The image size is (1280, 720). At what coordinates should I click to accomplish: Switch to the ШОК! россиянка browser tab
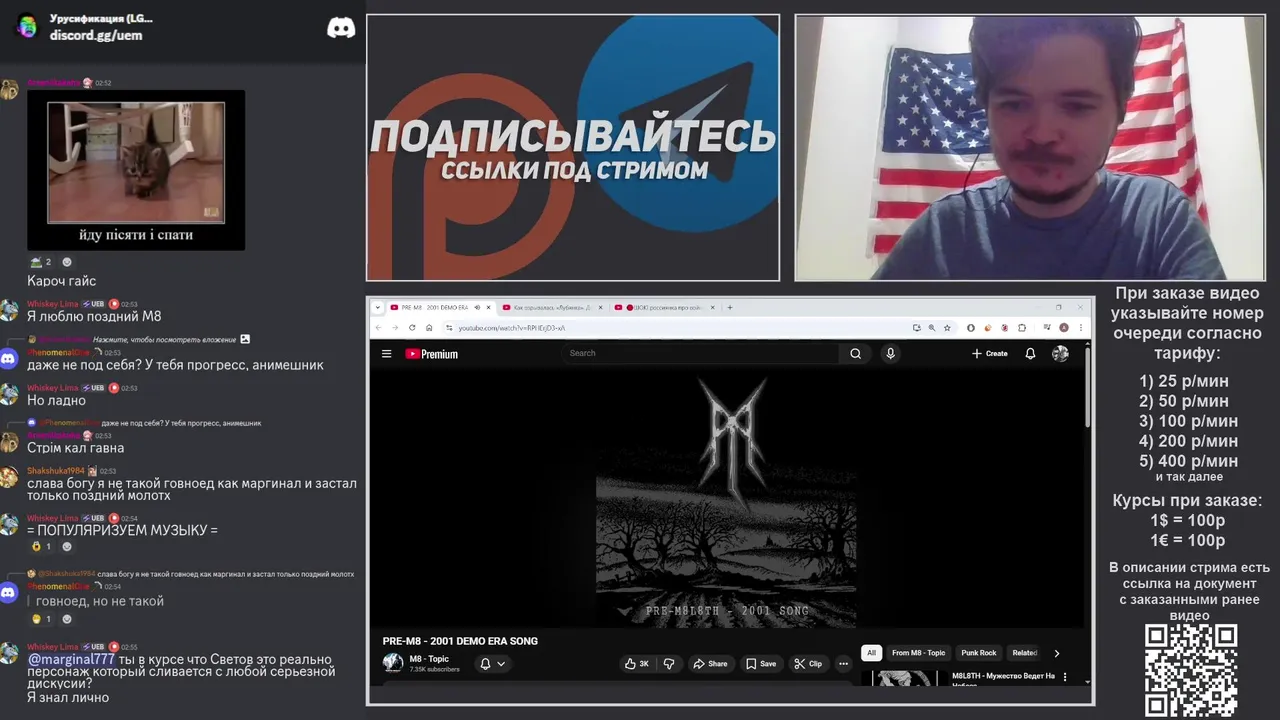664,307
